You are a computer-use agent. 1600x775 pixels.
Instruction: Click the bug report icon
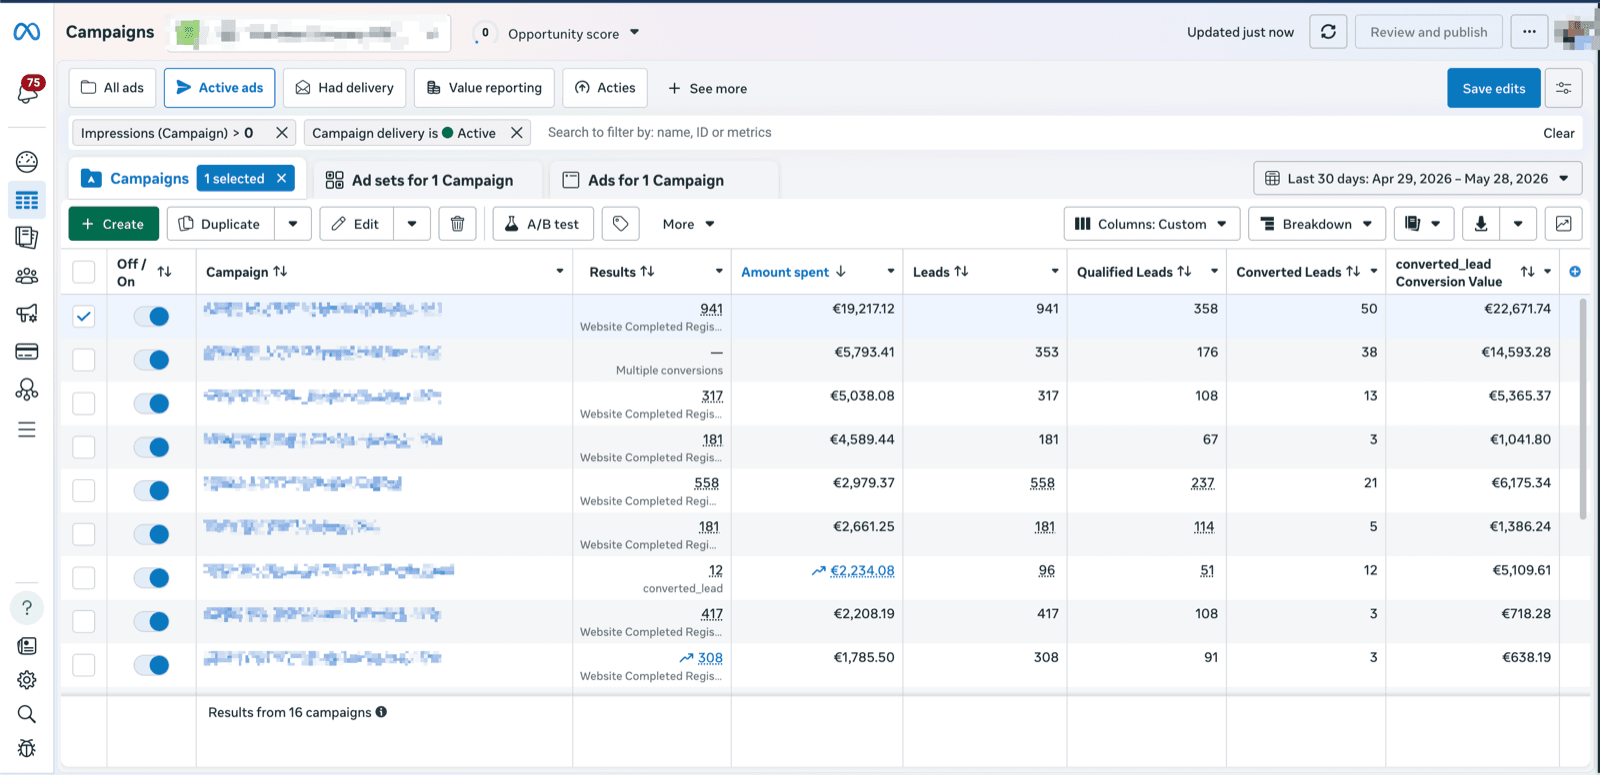tap(27, 748)
